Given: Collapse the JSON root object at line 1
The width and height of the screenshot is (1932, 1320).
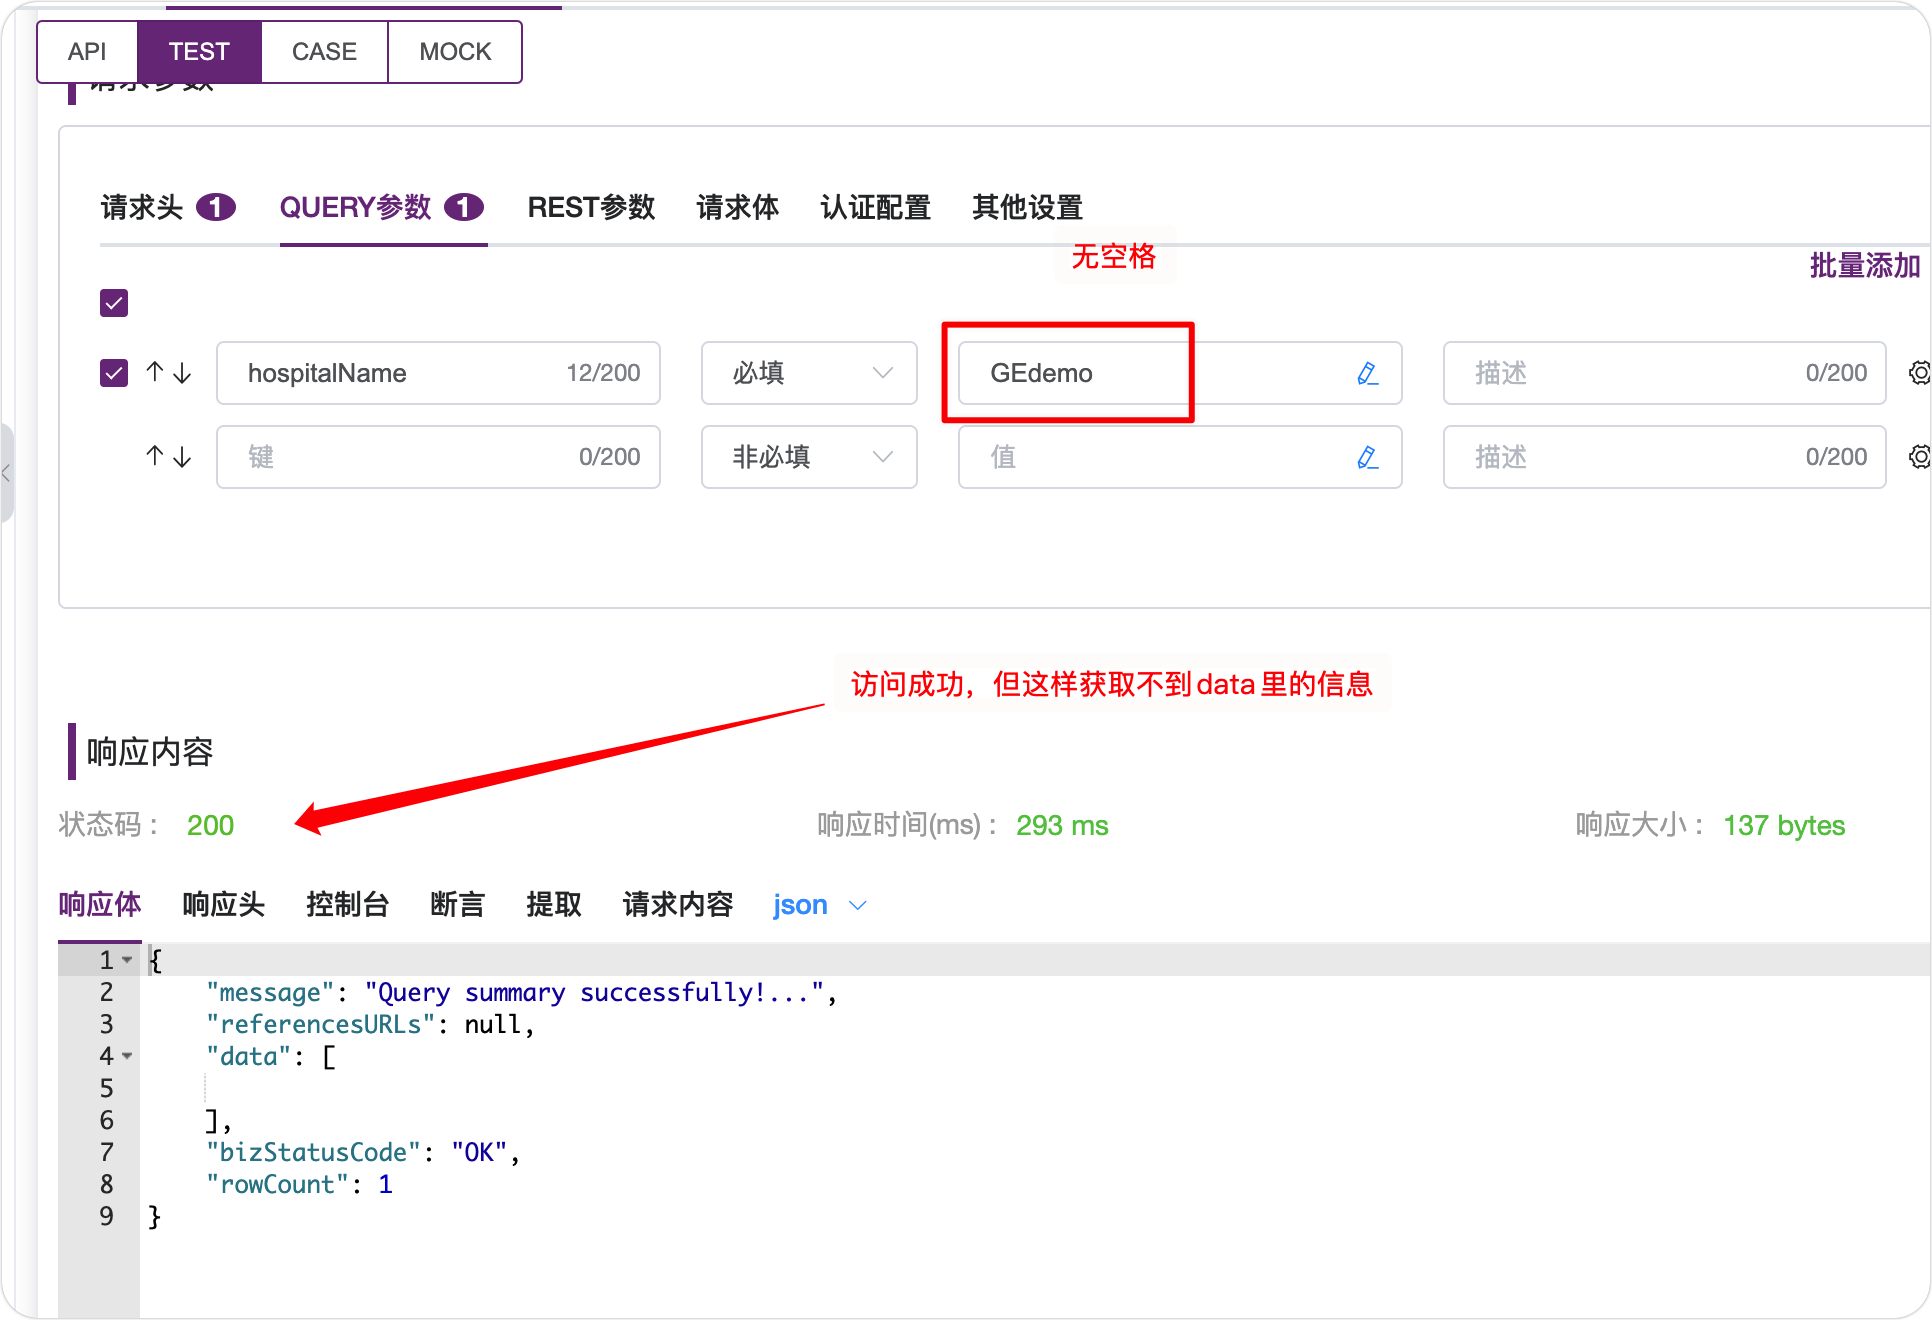Looking at the screenshot, I should pos(127,959).
